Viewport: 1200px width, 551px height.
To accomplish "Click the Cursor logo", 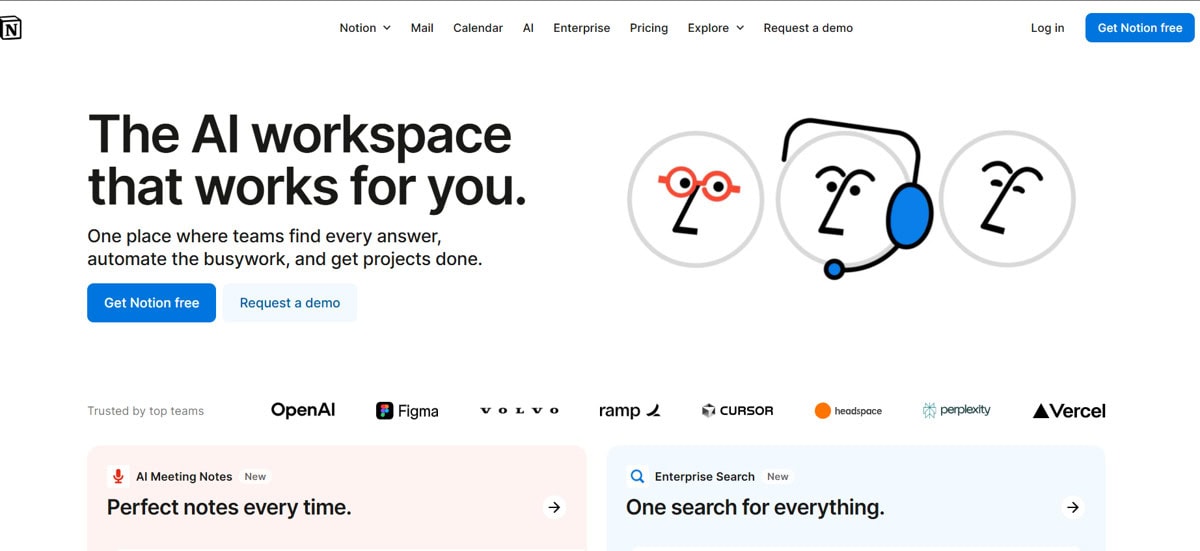I will (737, 411).
